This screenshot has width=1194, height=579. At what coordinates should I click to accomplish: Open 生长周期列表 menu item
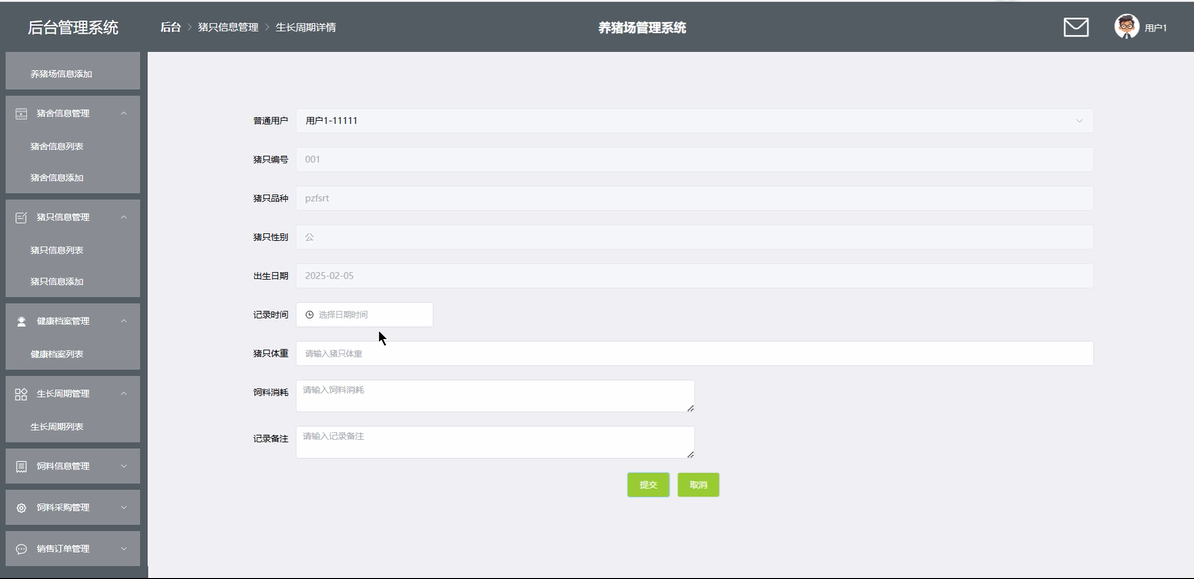pos(57,427)
